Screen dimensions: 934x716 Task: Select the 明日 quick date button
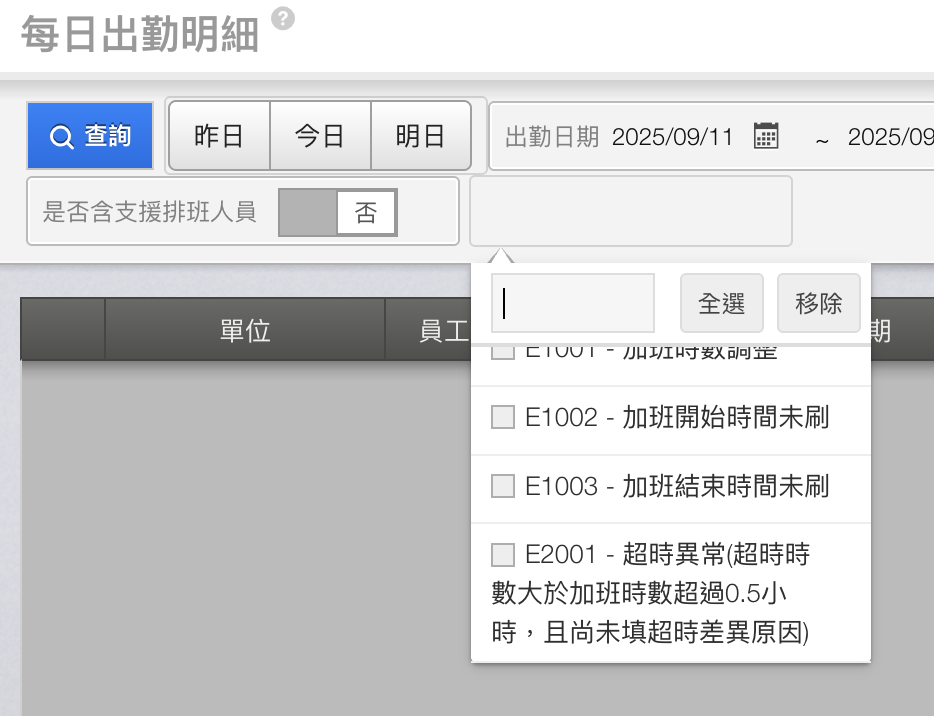(x=420, y=136)
